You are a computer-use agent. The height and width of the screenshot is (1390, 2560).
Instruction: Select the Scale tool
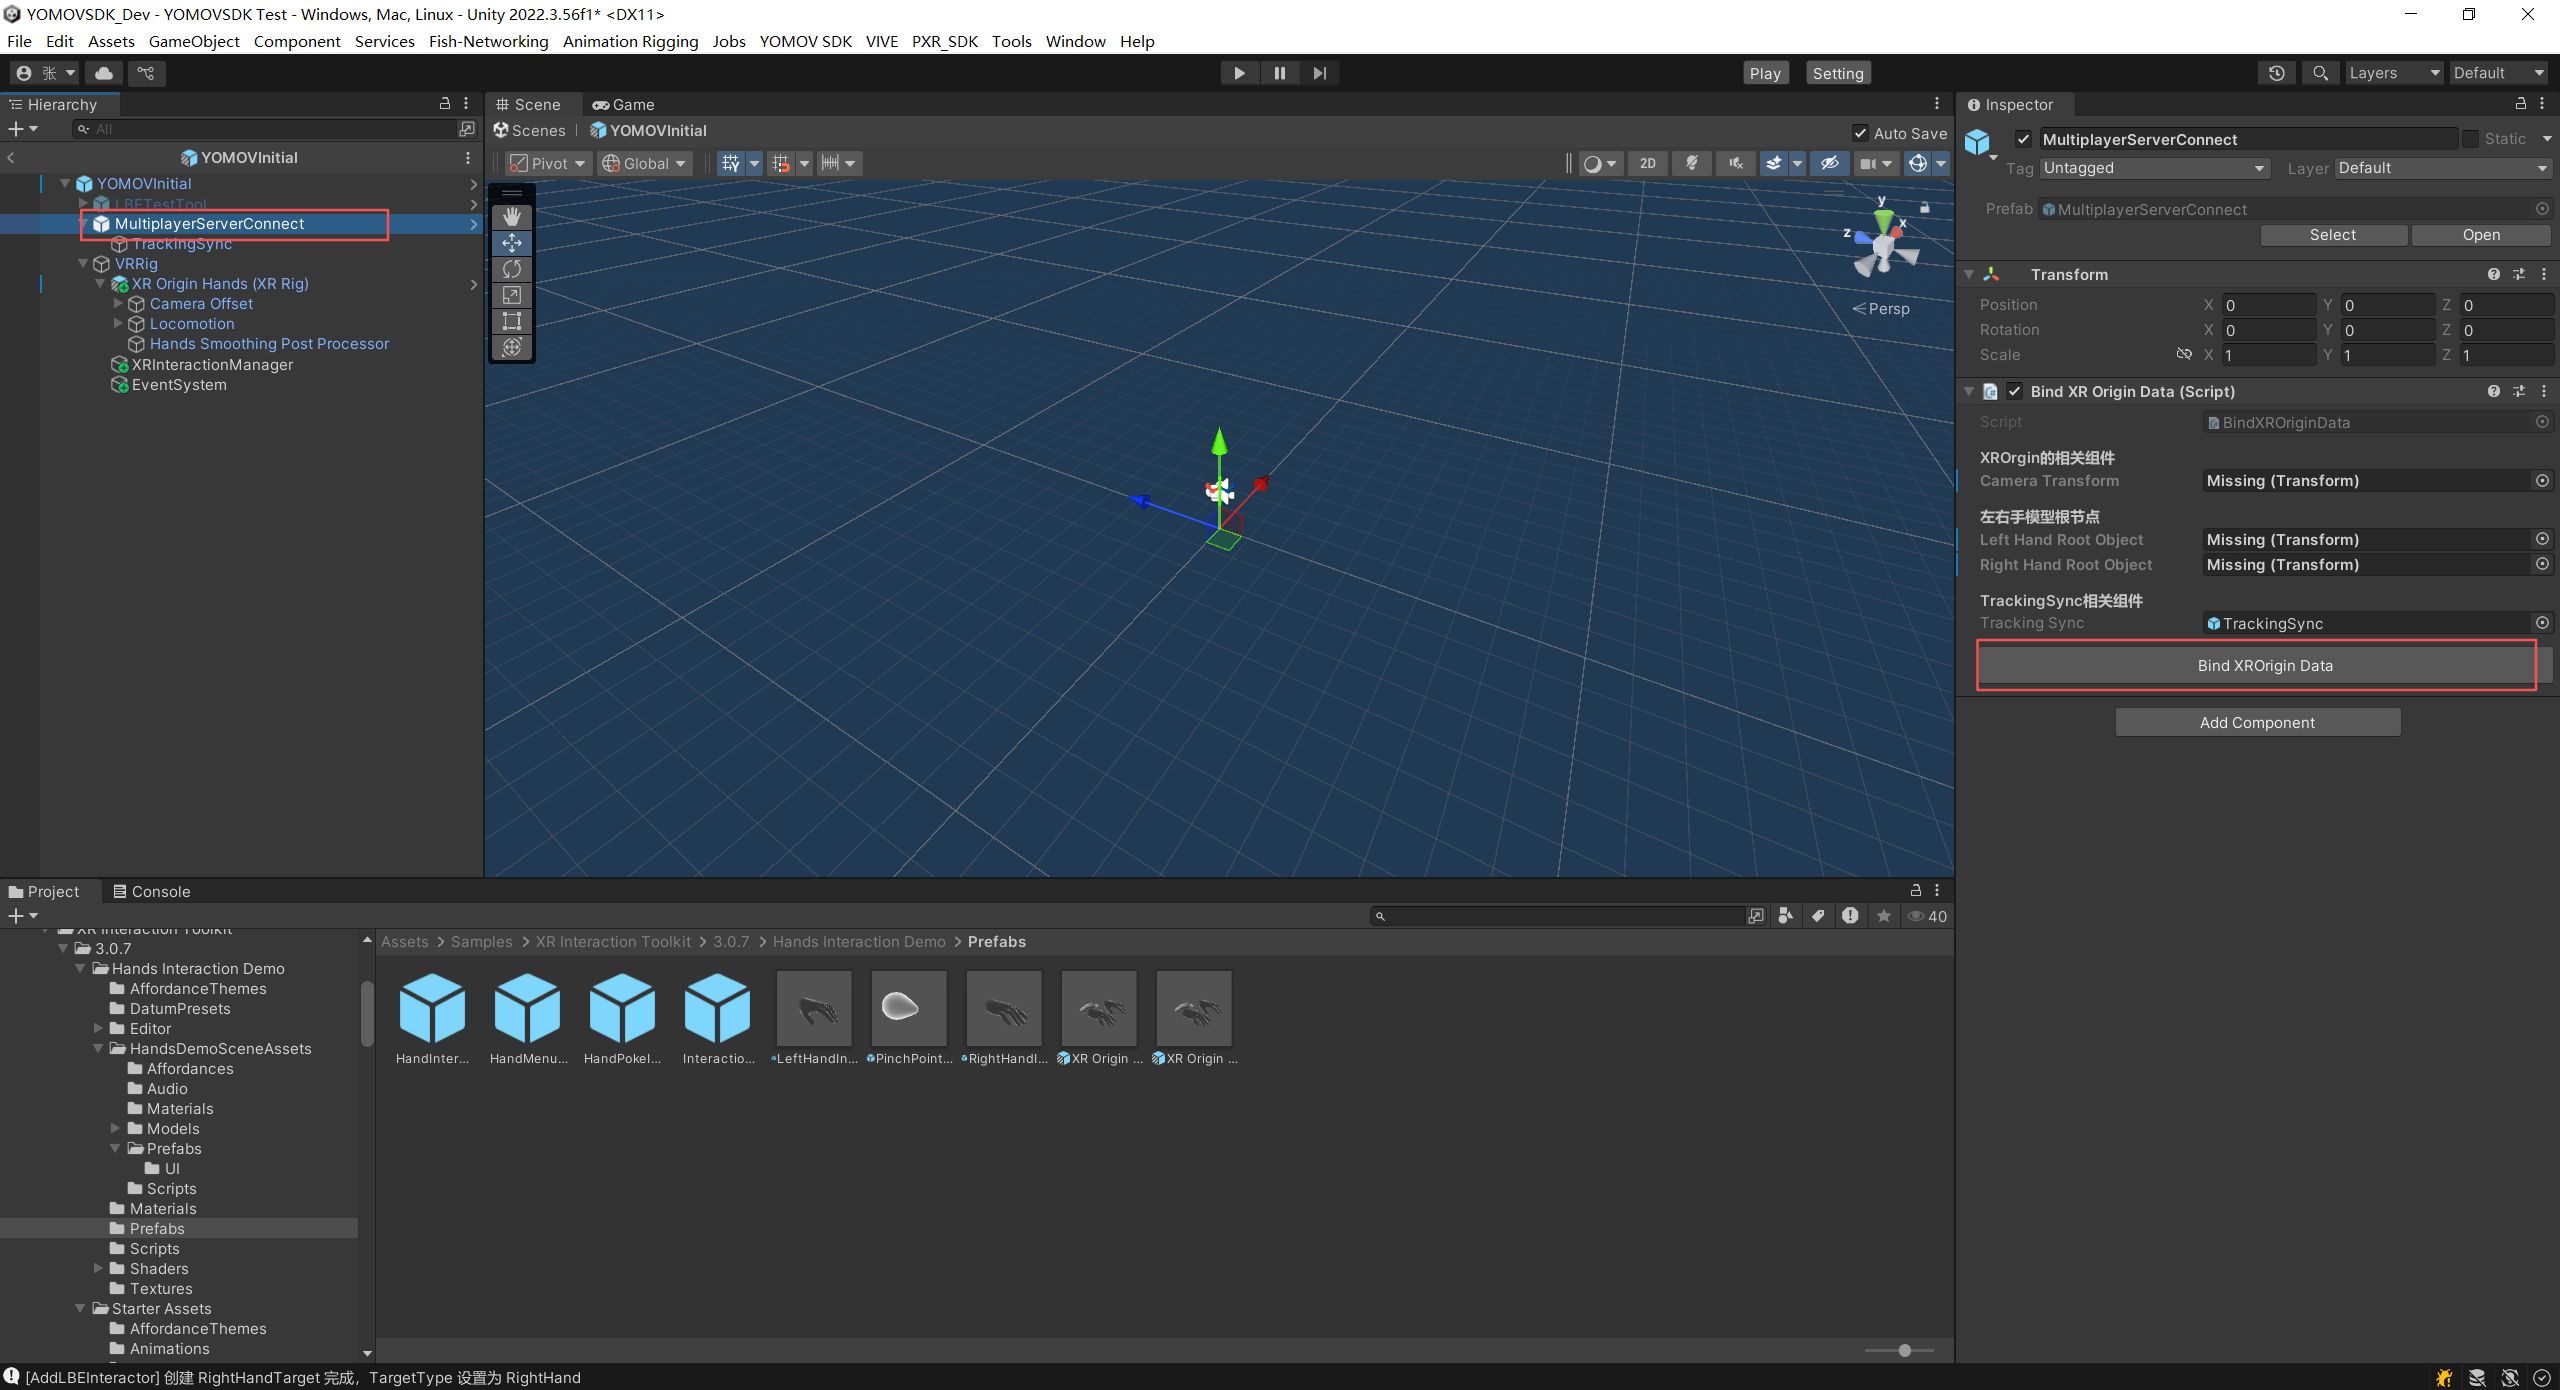512,295
